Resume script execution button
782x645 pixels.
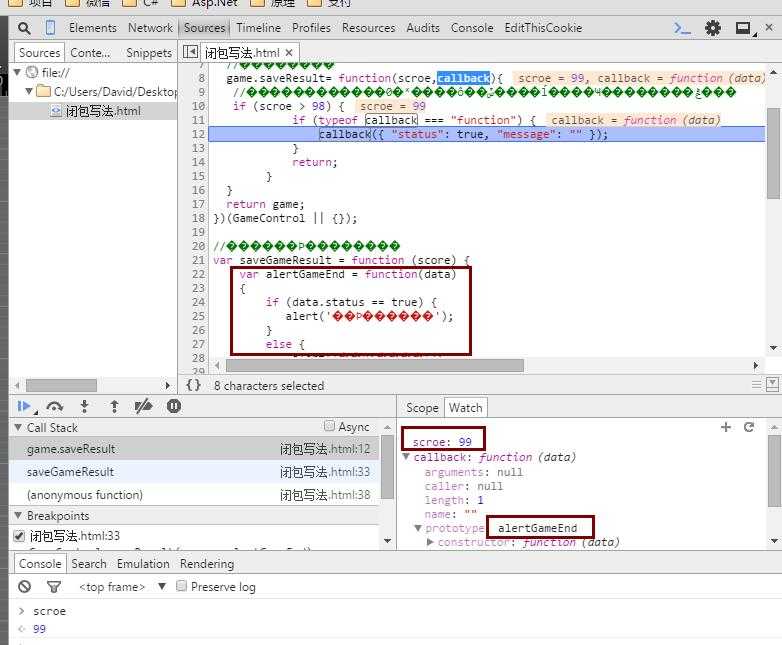point(23,407)
